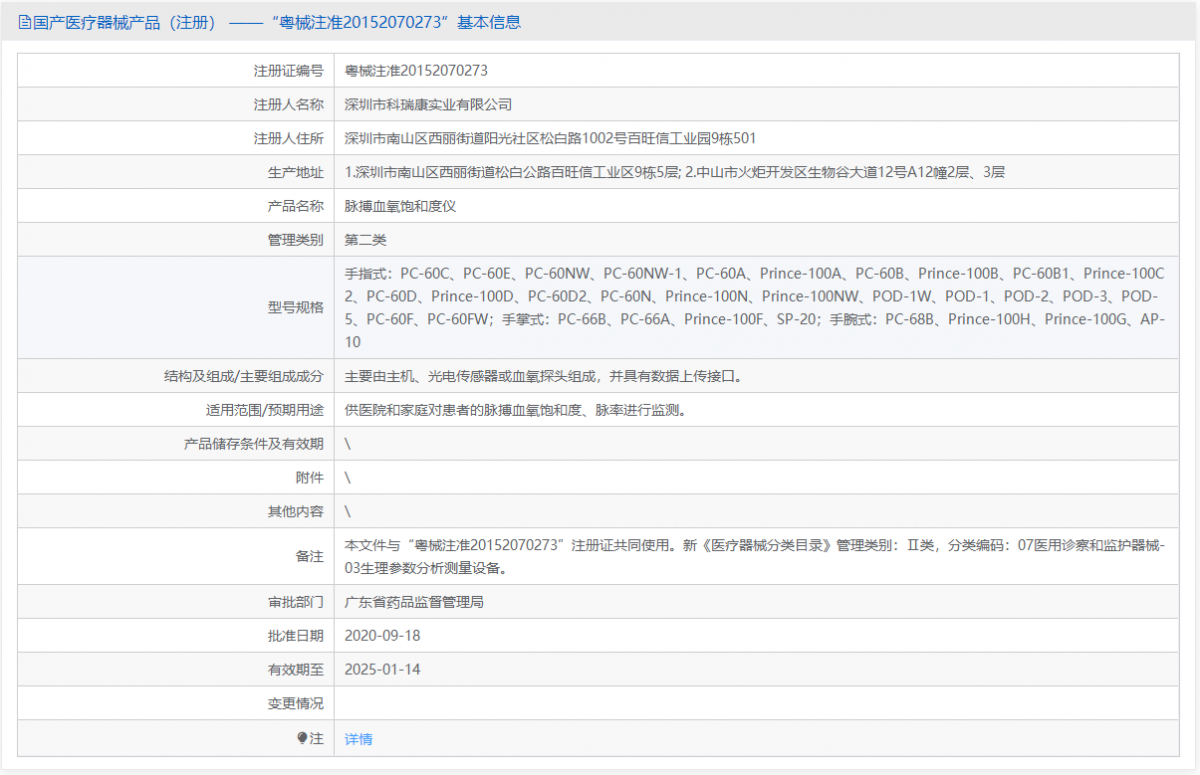The image size is (1200, 775).
Task: Click the approval date 2020-09-18
Action: coord(381,635)
